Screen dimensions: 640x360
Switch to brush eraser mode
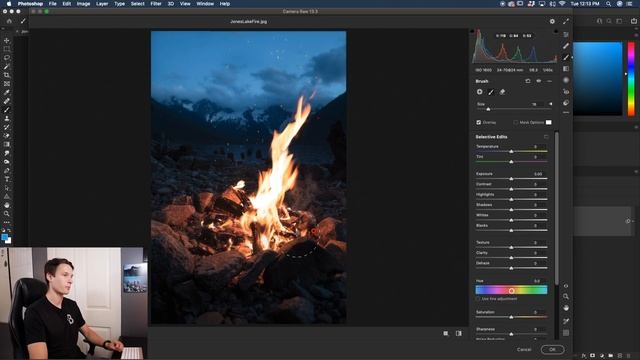[x=502, y=92]
